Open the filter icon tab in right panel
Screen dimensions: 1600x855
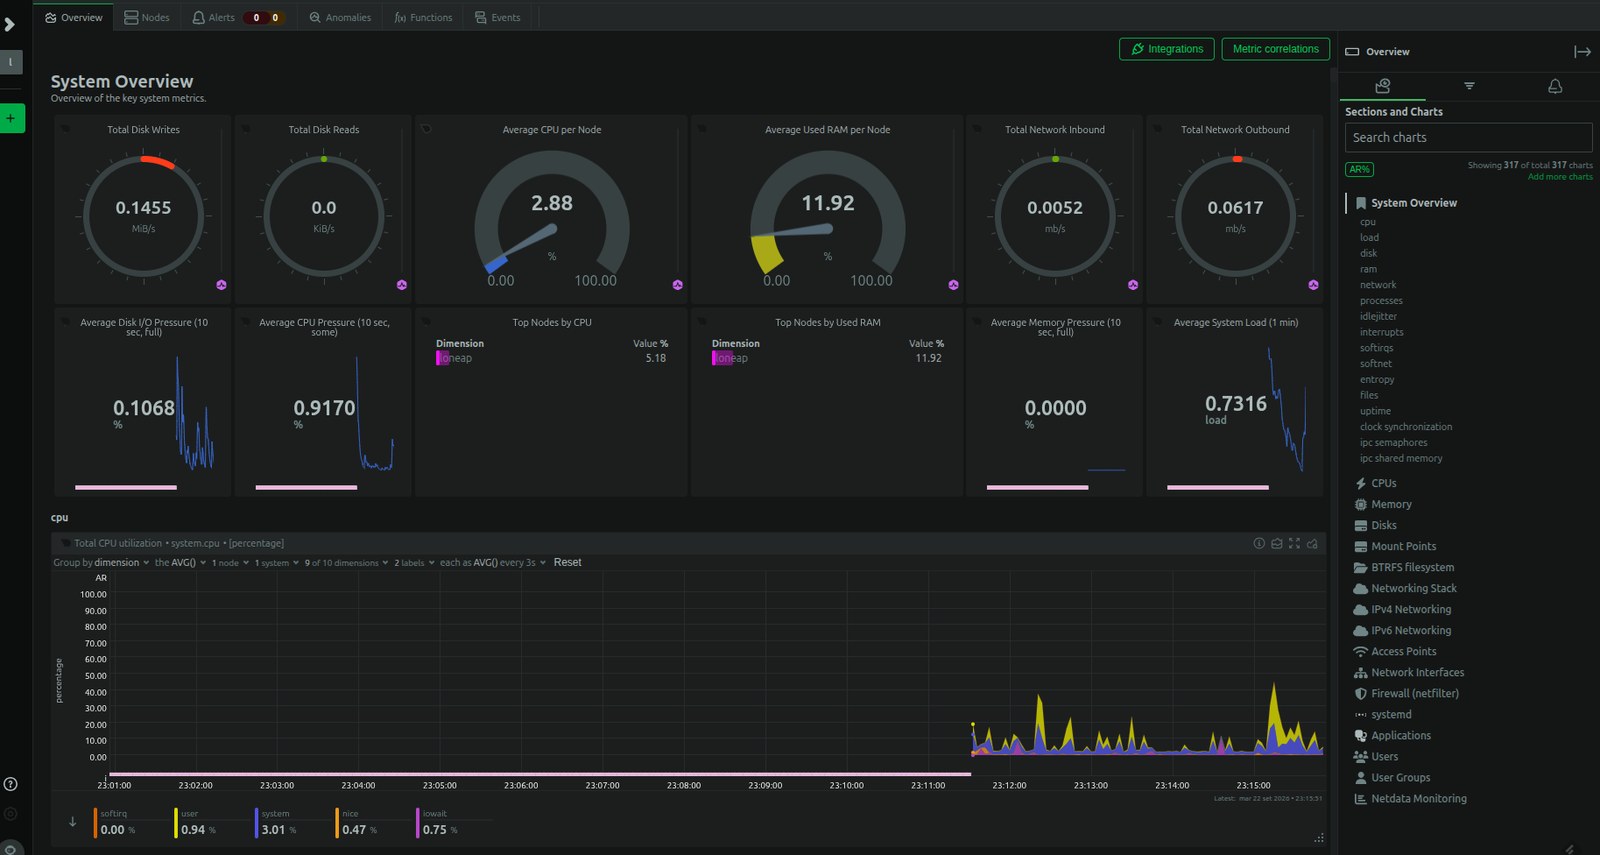(x=1469, y=86)
